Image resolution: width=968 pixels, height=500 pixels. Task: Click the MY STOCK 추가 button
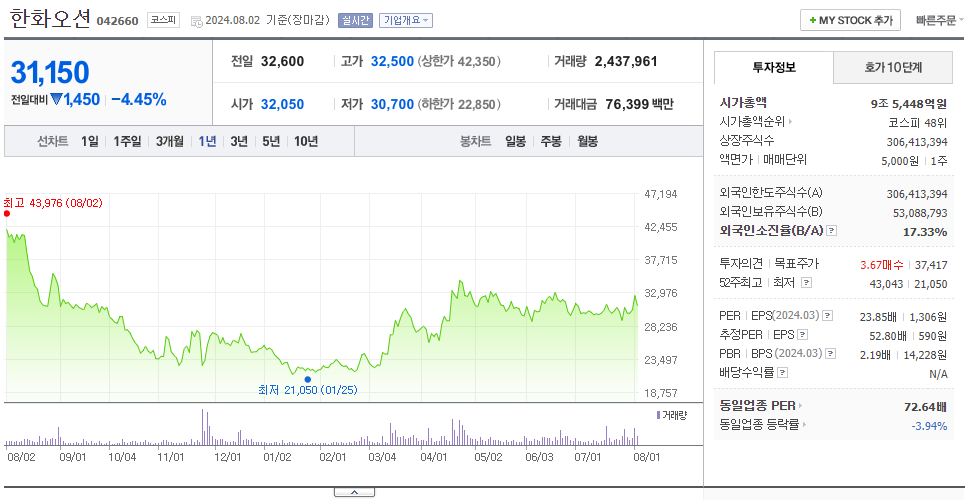click(x=851, y=20)
